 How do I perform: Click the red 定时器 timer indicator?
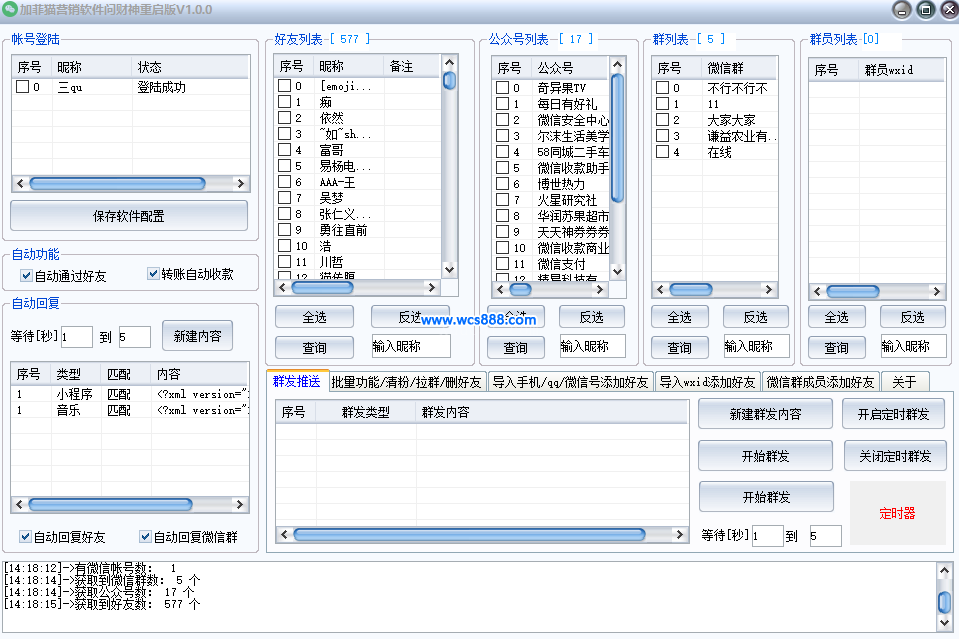click(x=897, y=513)
